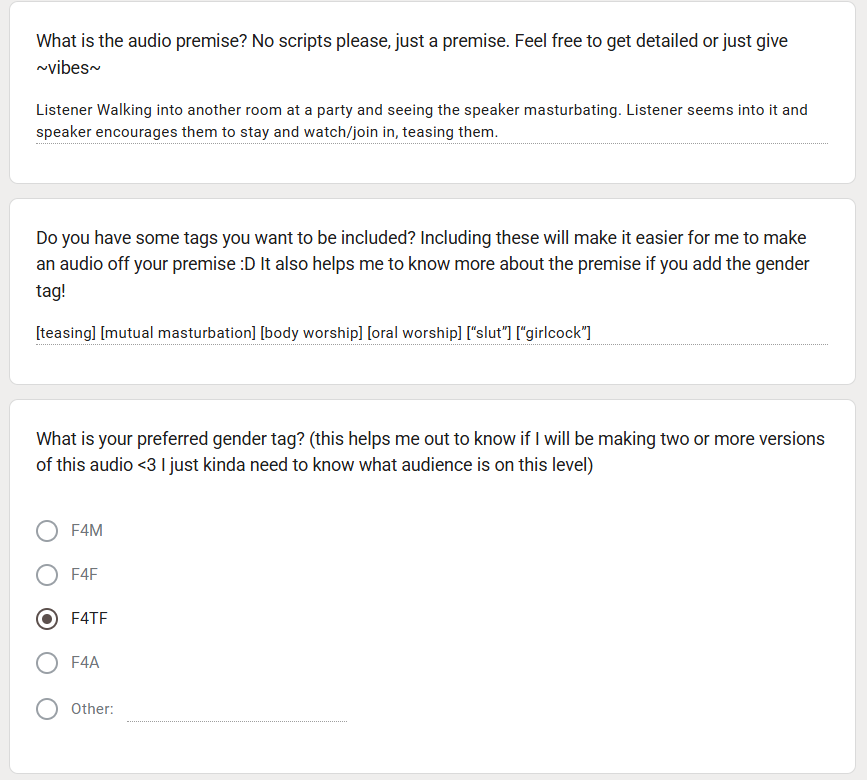
Task: Place cursor on 'Listener Walking' in premise answer
Action: point(94,110)
